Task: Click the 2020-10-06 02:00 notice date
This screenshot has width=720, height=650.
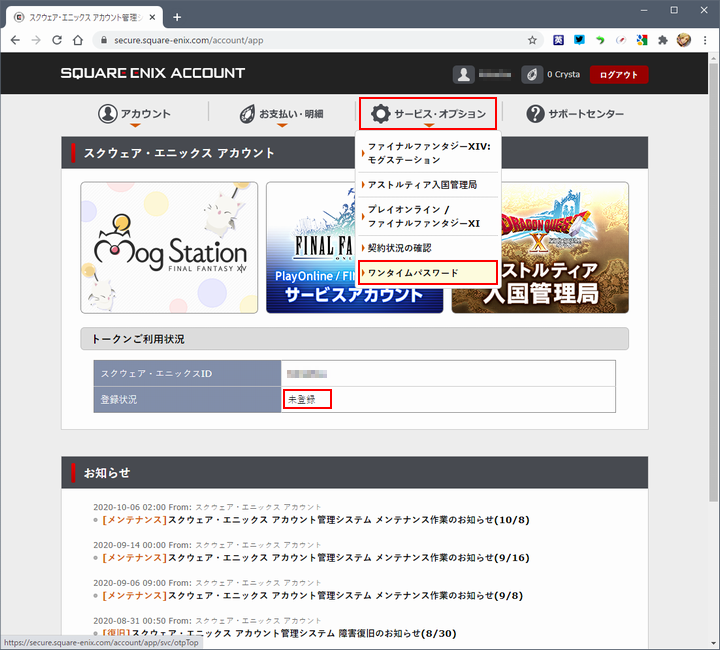Action: tap(129, 507)
